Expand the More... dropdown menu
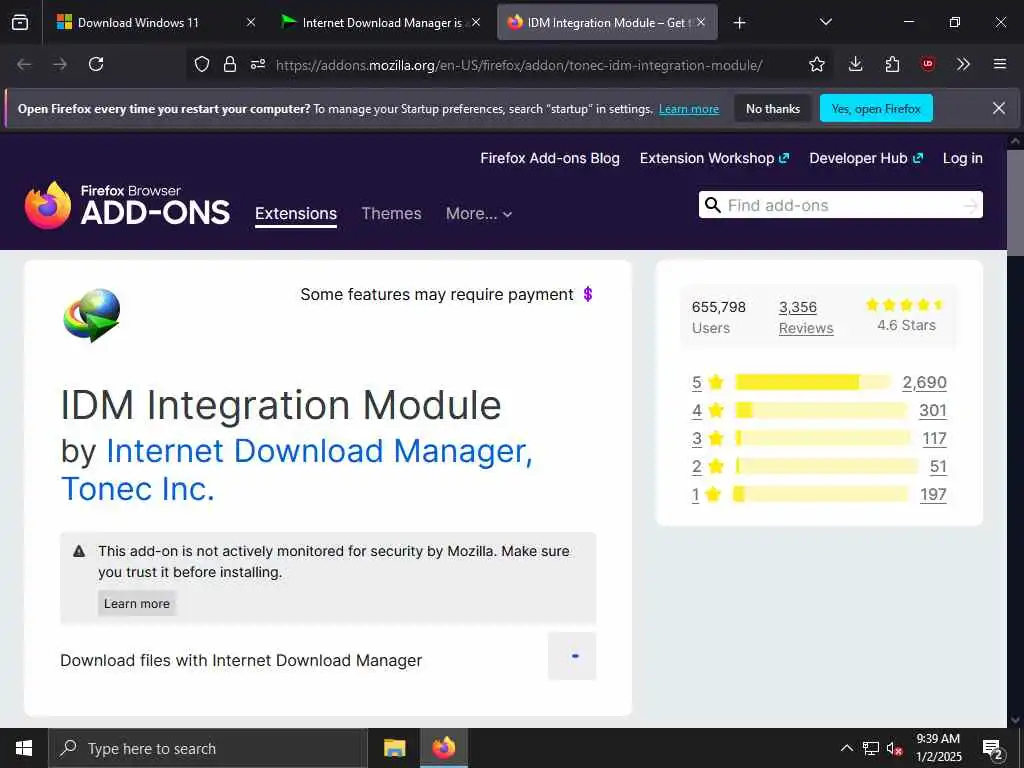The height and width of the screenshot is (768, 1024). pyautogui.click(x=479, y=214)
